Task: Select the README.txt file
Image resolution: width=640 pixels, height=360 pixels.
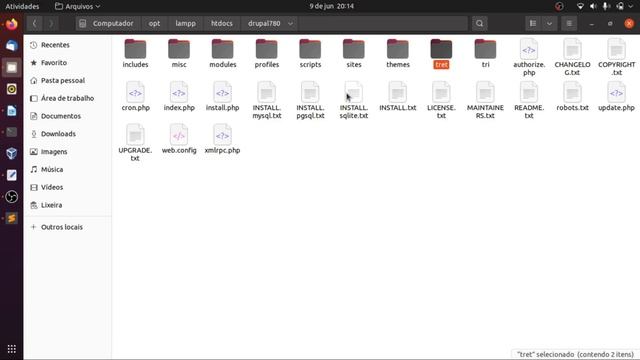Action: coord(529,100)
